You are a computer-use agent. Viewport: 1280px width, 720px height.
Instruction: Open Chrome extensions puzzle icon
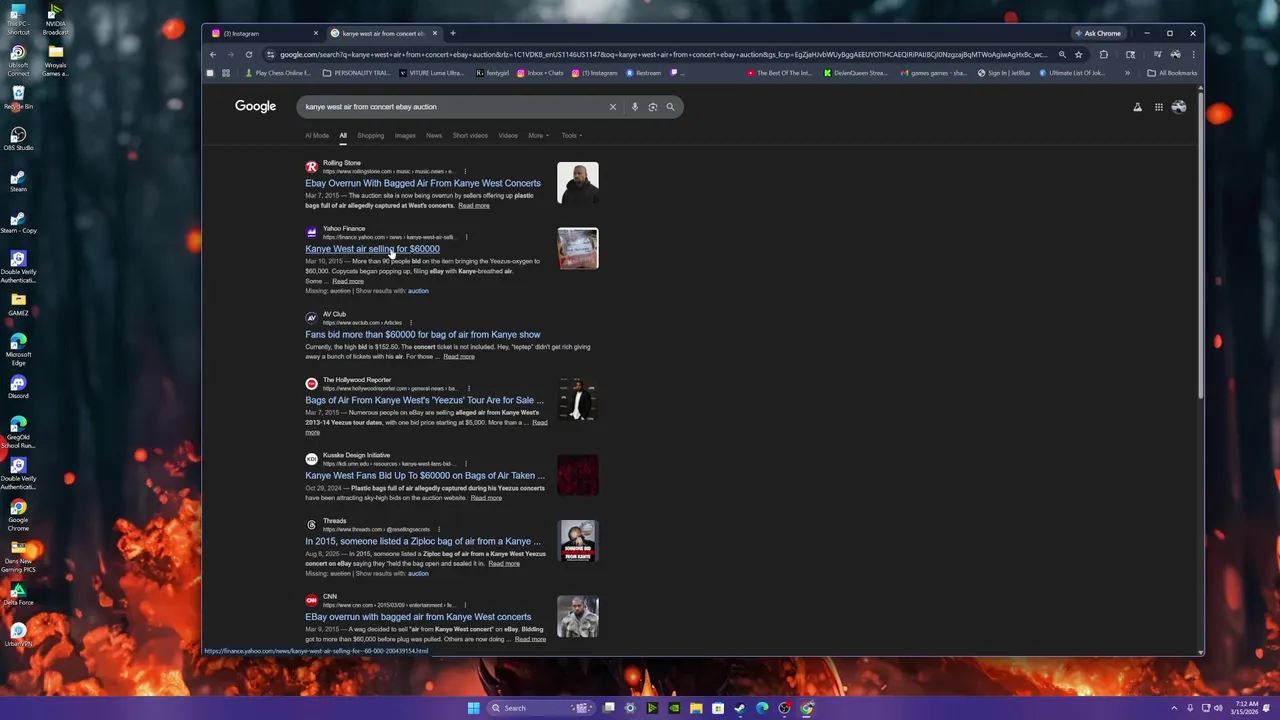click(1104, 55)
